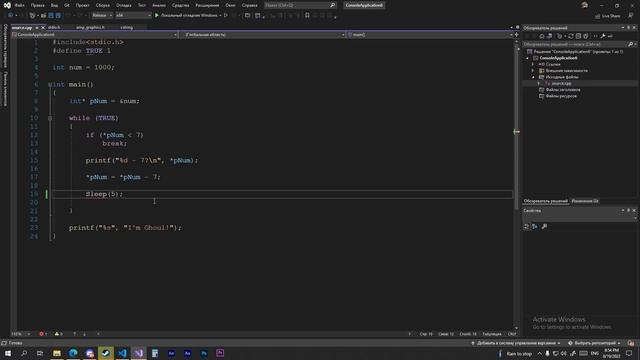Collapse the ConsoleApplication project node
The width and height of the screenshot is (640, 360).
[x=527, y=58]
